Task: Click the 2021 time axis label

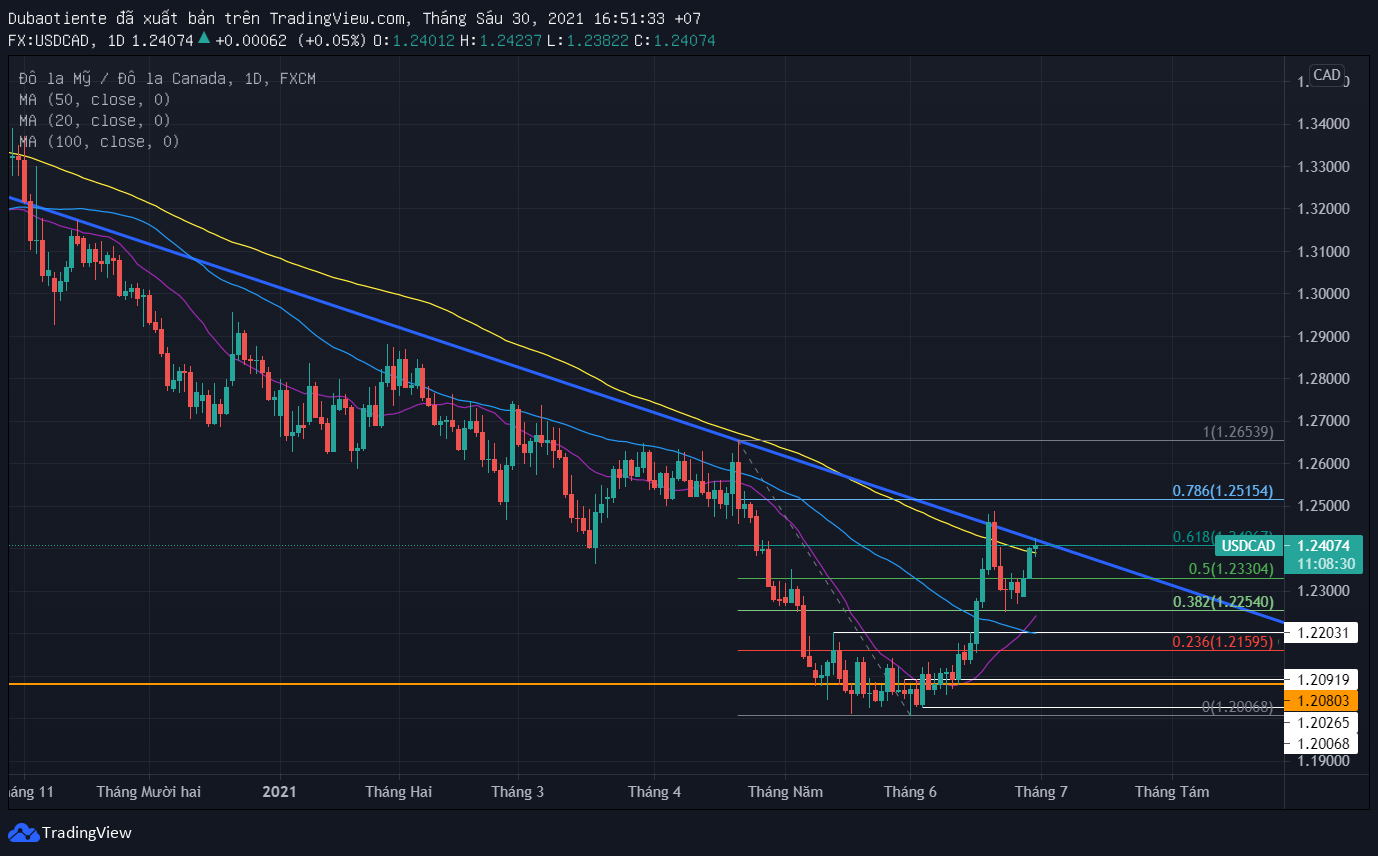Action: [x=279, y=792]
